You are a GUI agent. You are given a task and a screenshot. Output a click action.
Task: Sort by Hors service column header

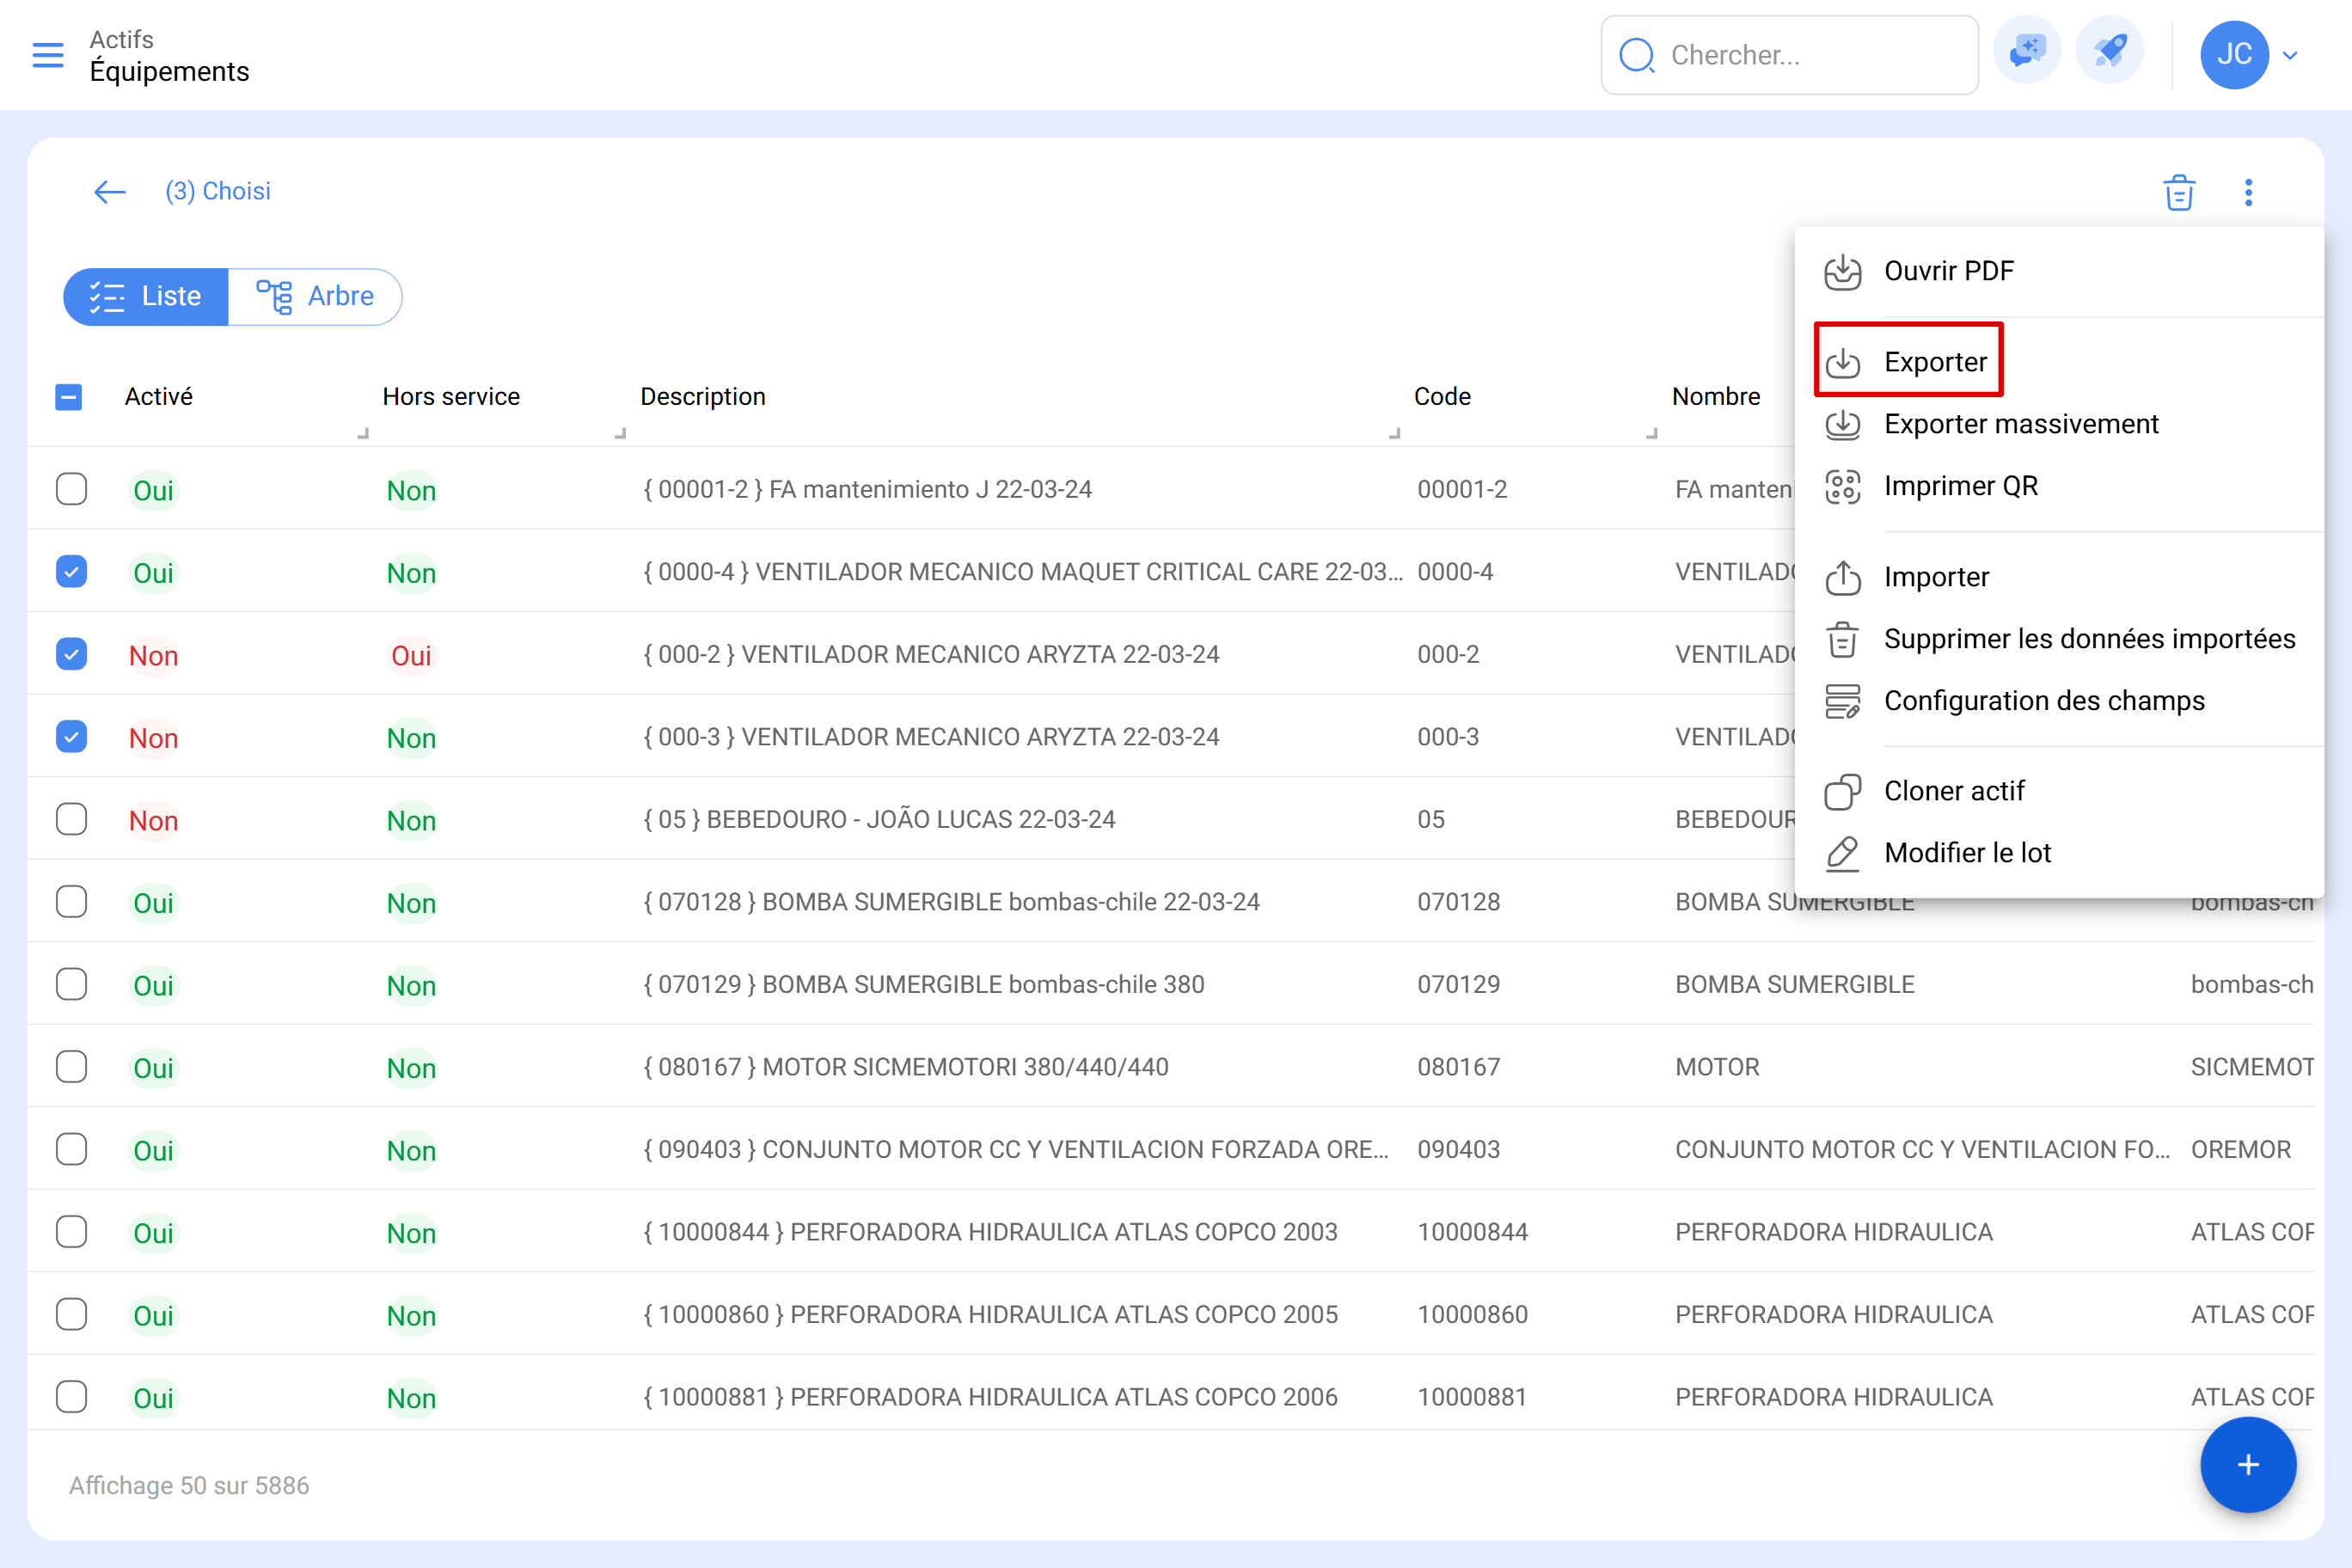click(x=451, y=397)
